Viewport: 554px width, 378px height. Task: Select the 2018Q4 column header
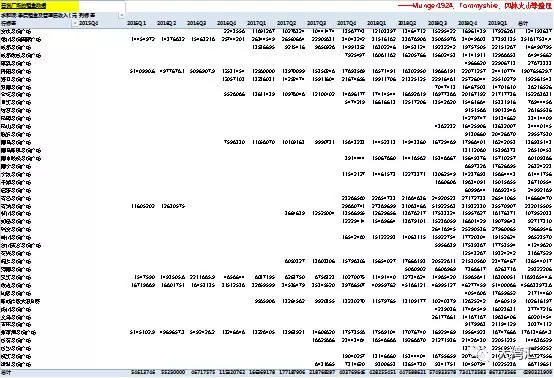[x=467, y=23]
